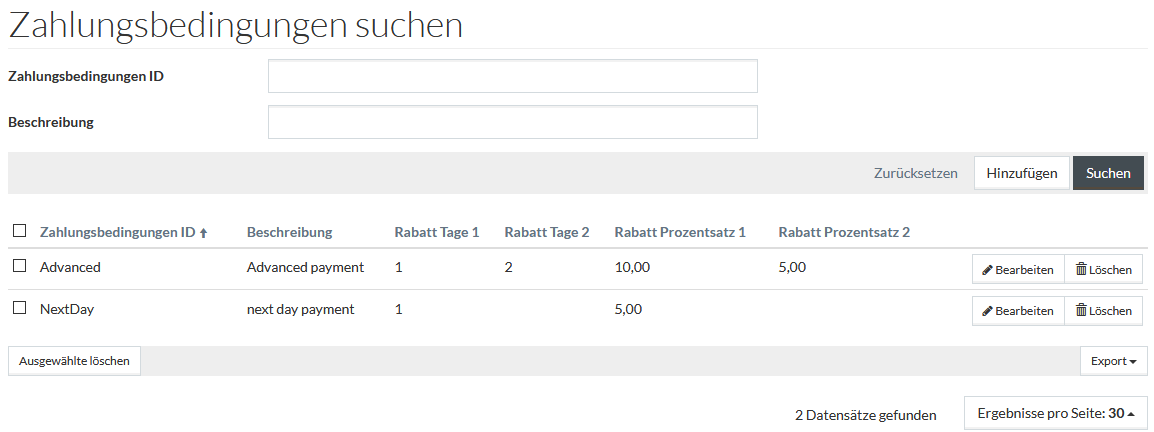Click the Suchen button
1154x432 pixels.
coord(1108,173)
